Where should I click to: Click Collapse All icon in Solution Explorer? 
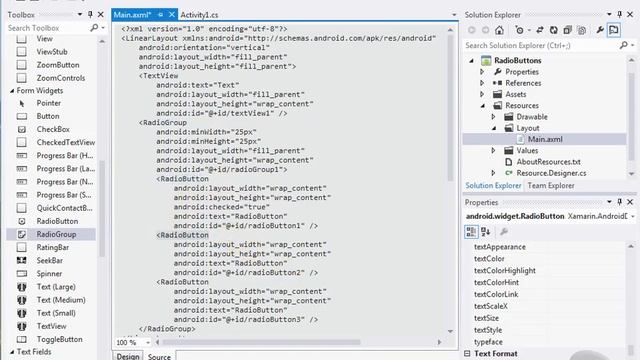[x=567, y=30]
